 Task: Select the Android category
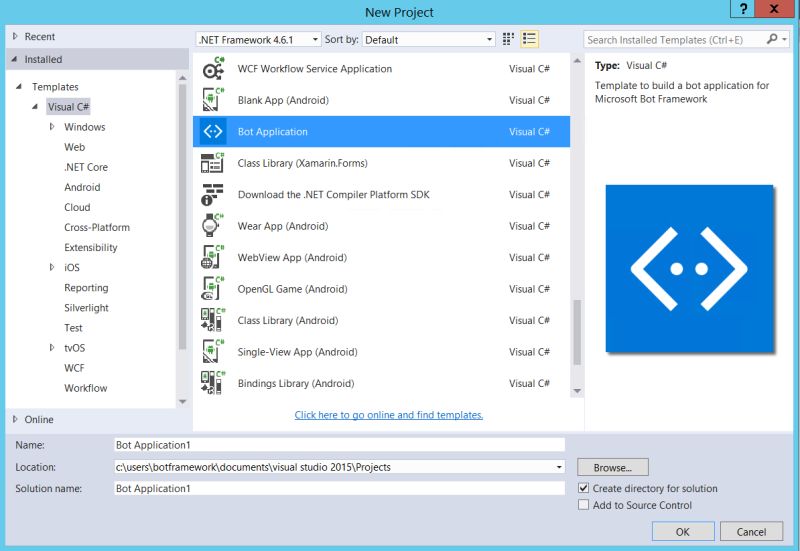pos(82,187)
